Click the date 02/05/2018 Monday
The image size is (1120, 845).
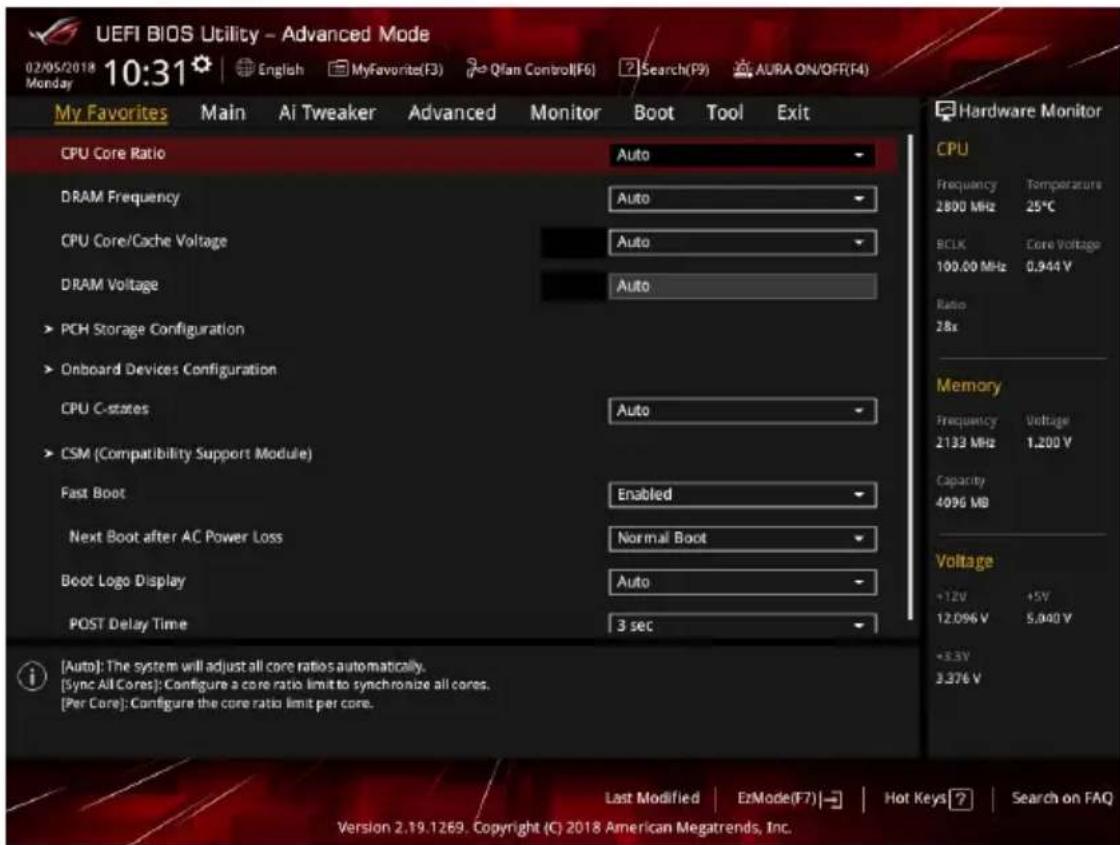pos(60,75)
